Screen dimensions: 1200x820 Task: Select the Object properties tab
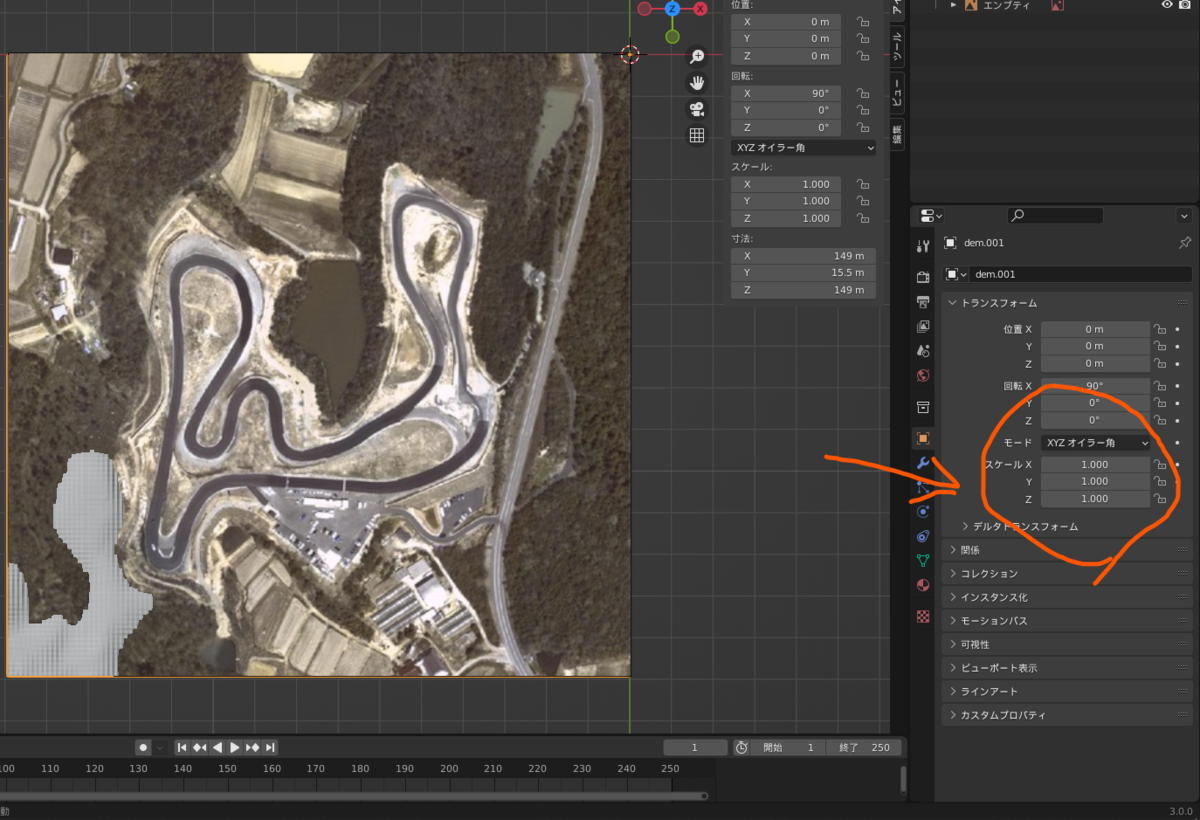(x=923, y=438)
